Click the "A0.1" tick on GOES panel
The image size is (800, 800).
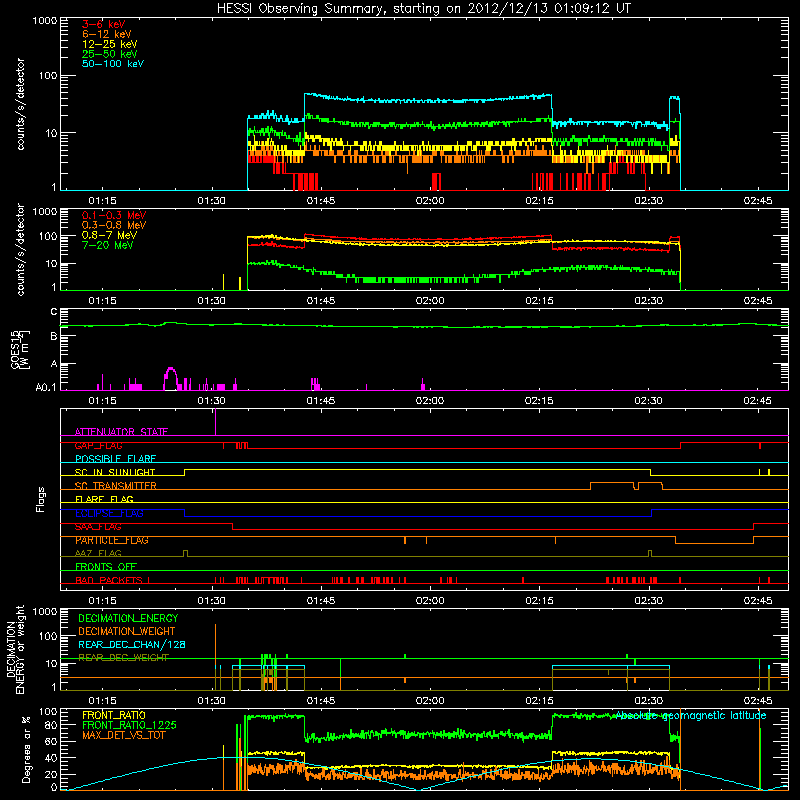pyautogui.click(x=46, y=387)
